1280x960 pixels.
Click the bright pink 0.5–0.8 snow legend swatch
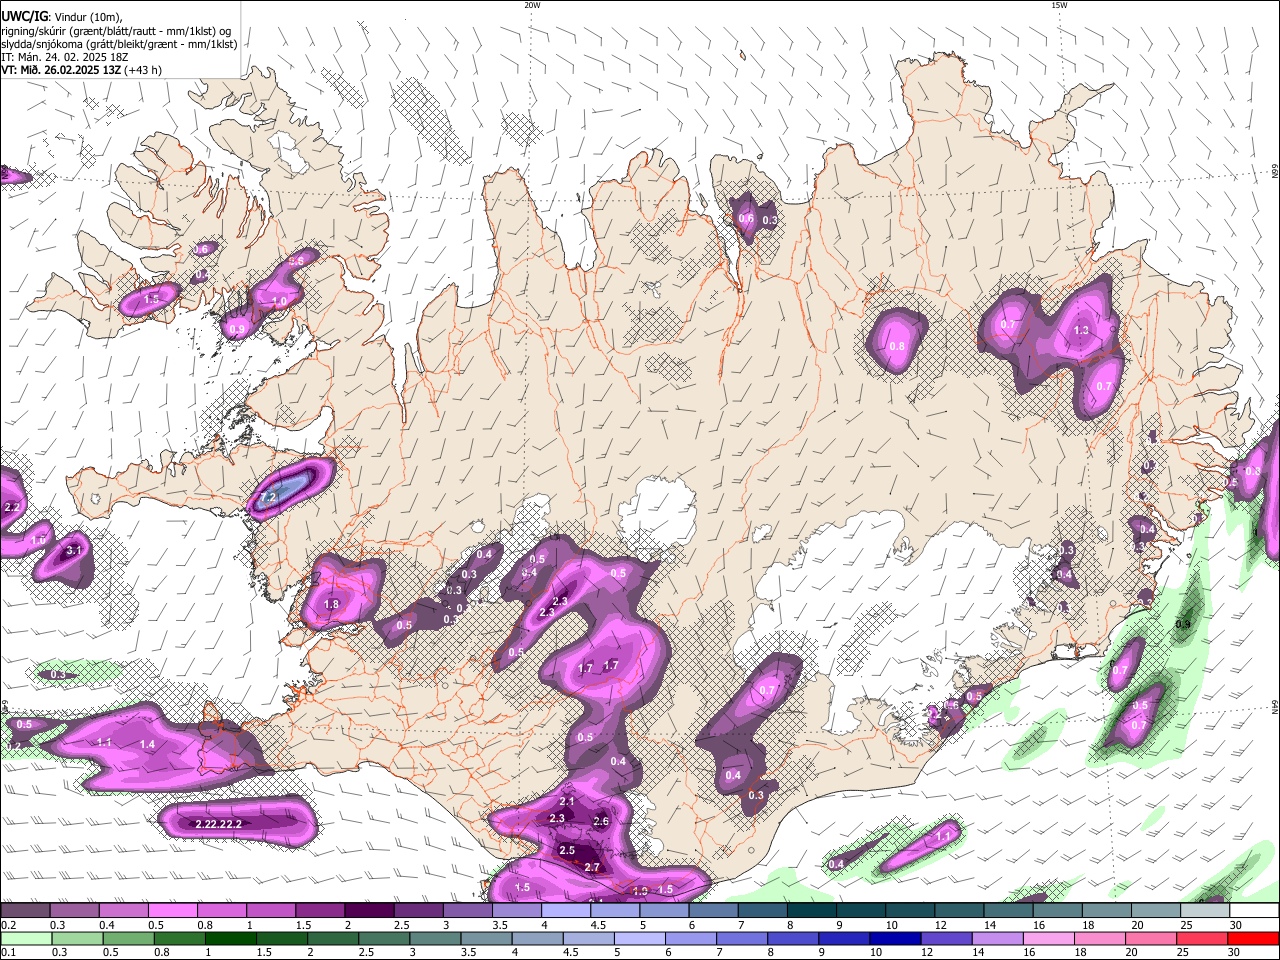[172, 911]
